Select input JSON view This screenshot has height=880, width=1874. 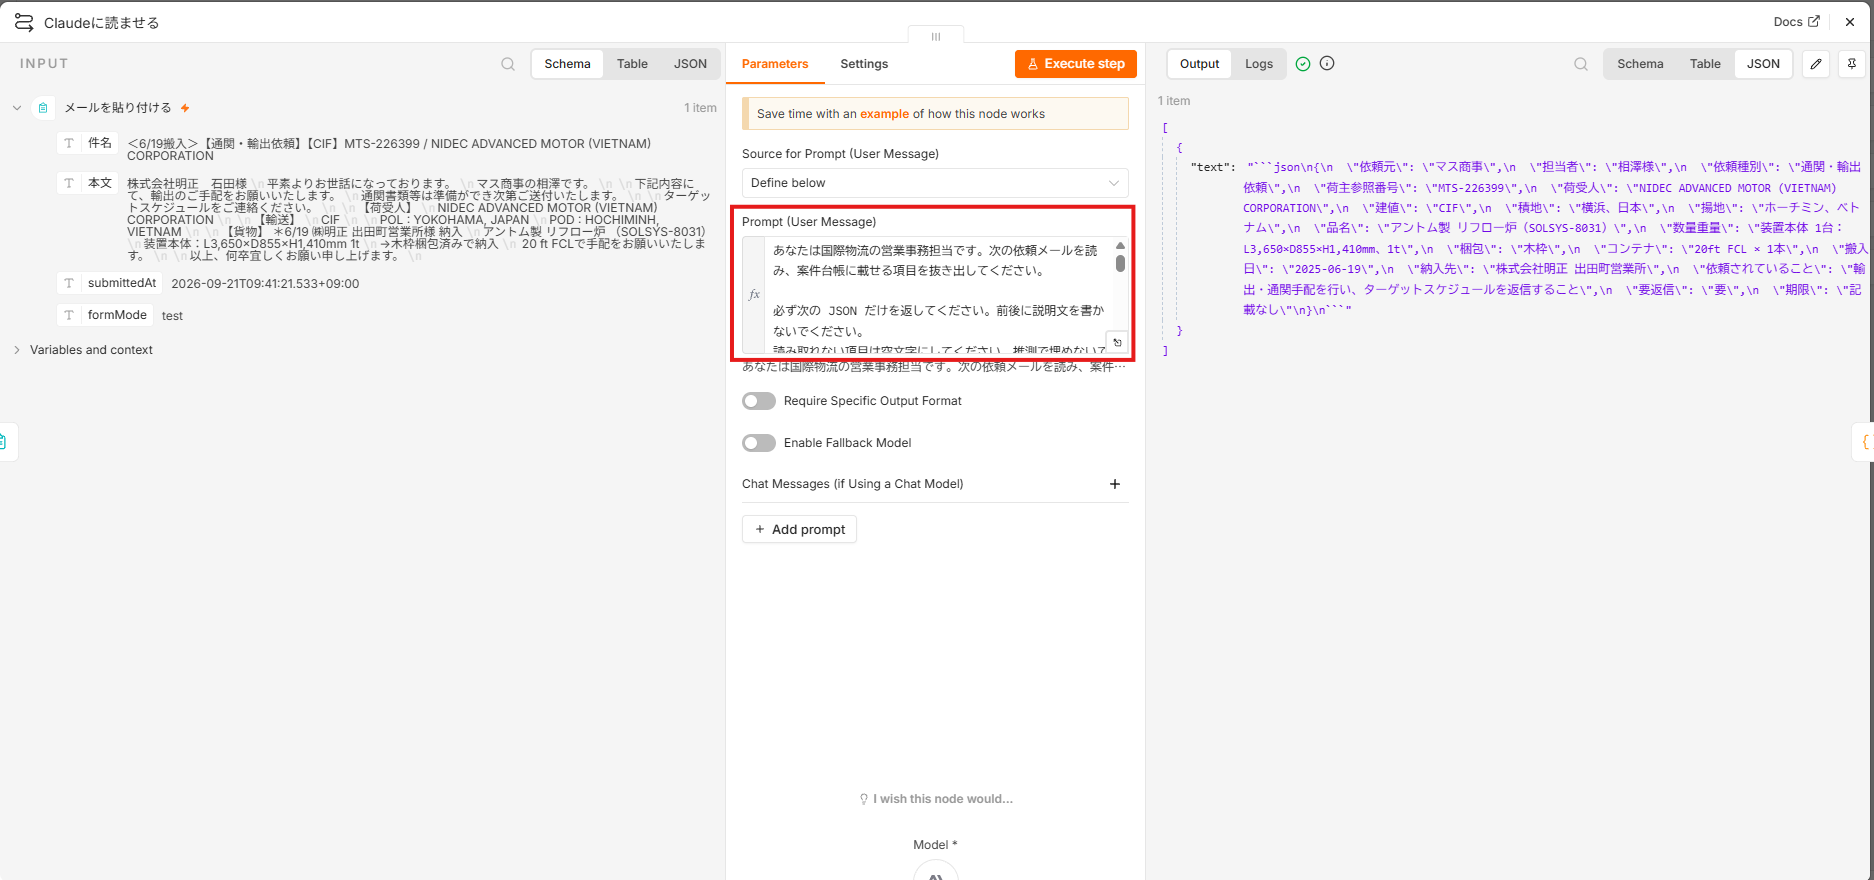[690, 64]
